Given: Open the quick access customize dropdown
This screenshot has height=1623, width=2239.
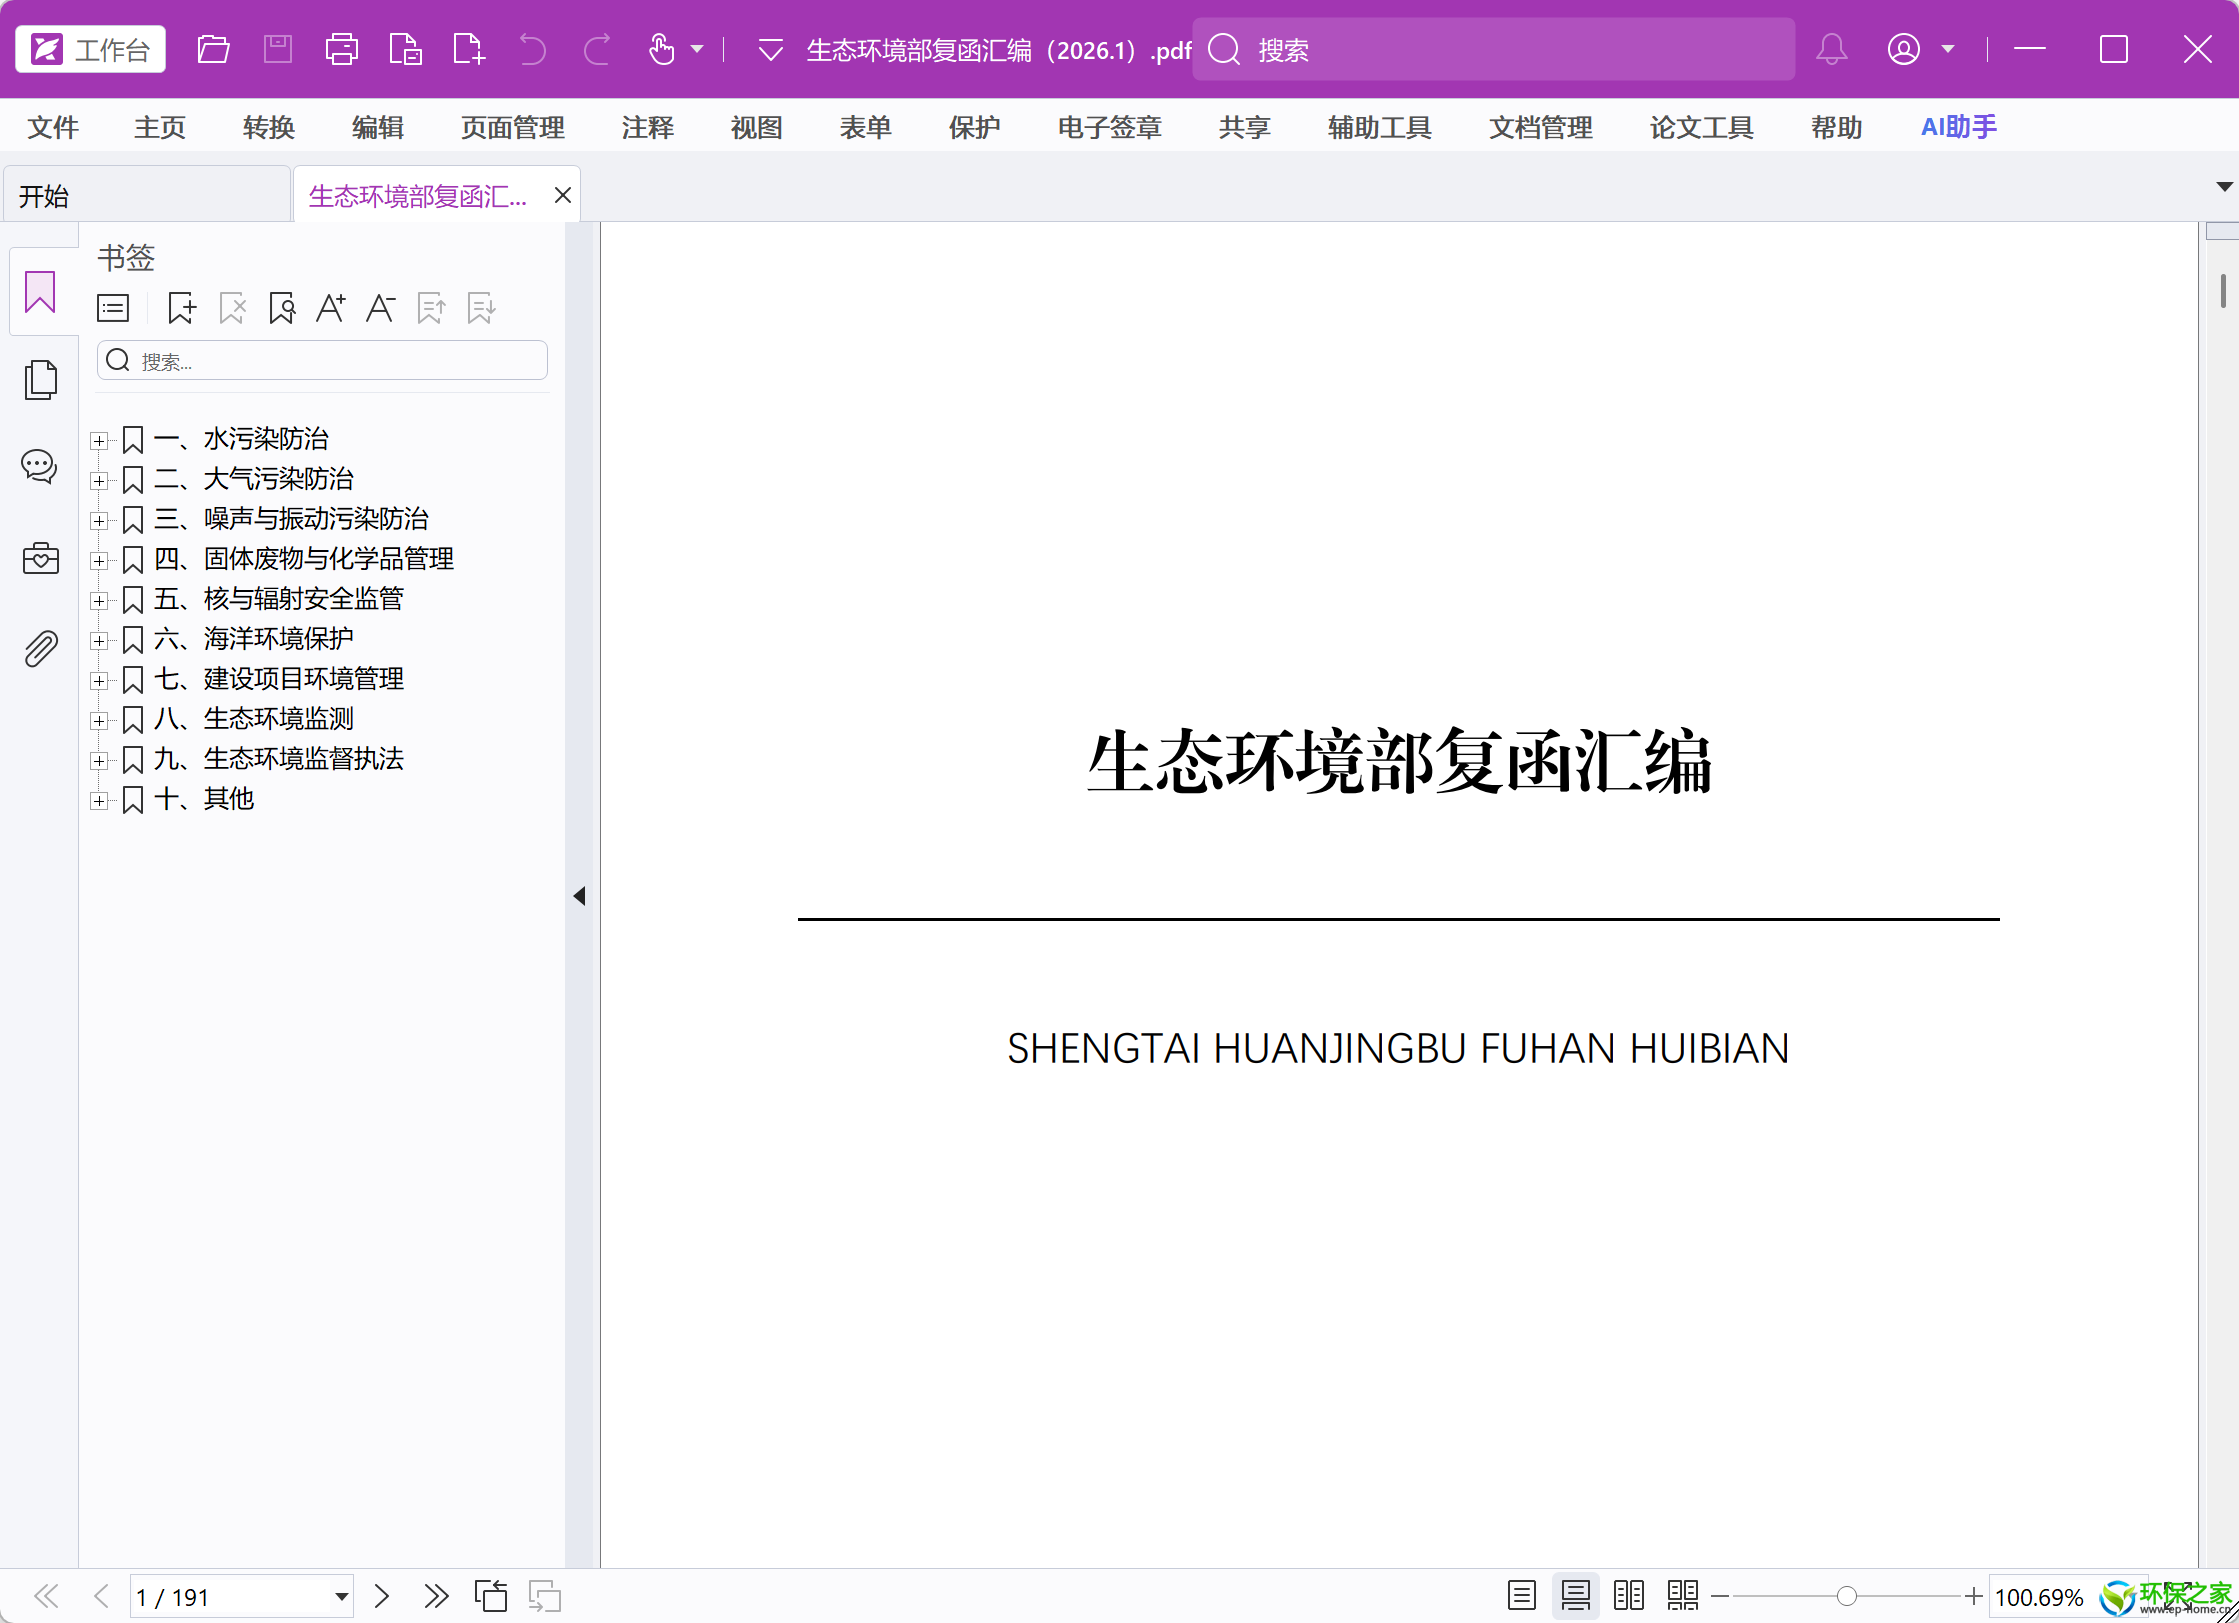Looking at the screenshot, I should click(770, 49).
